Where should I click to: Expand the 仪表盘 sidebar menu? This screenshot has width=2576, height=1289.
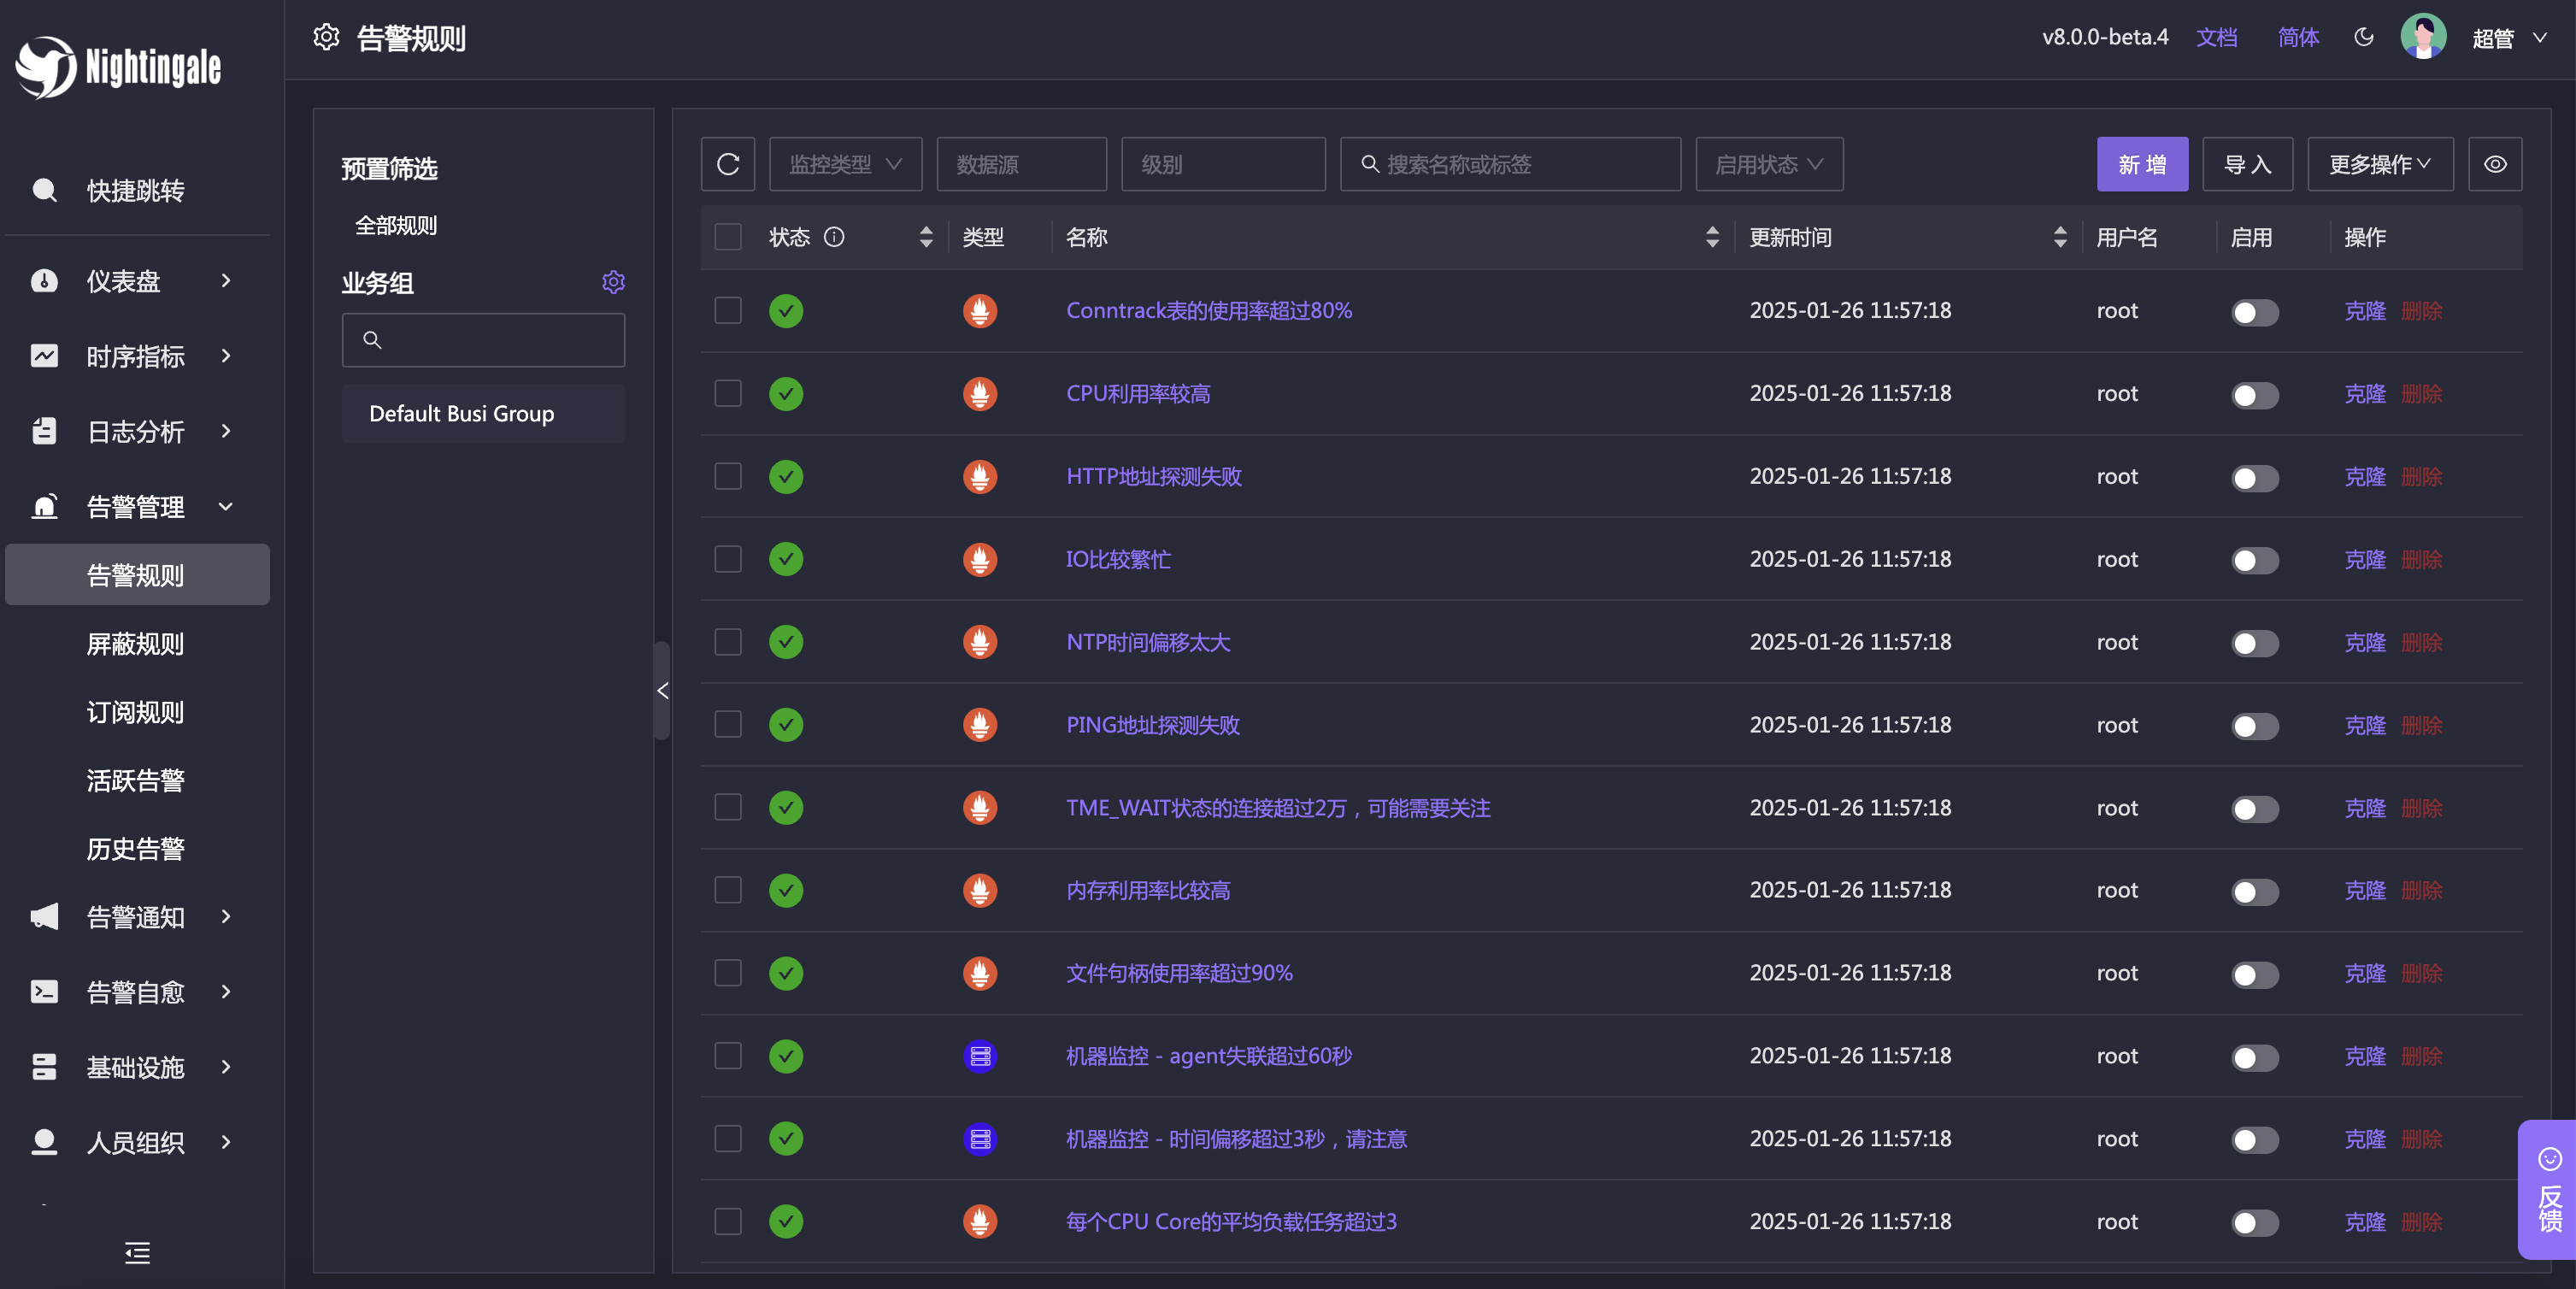coord(137,281)
